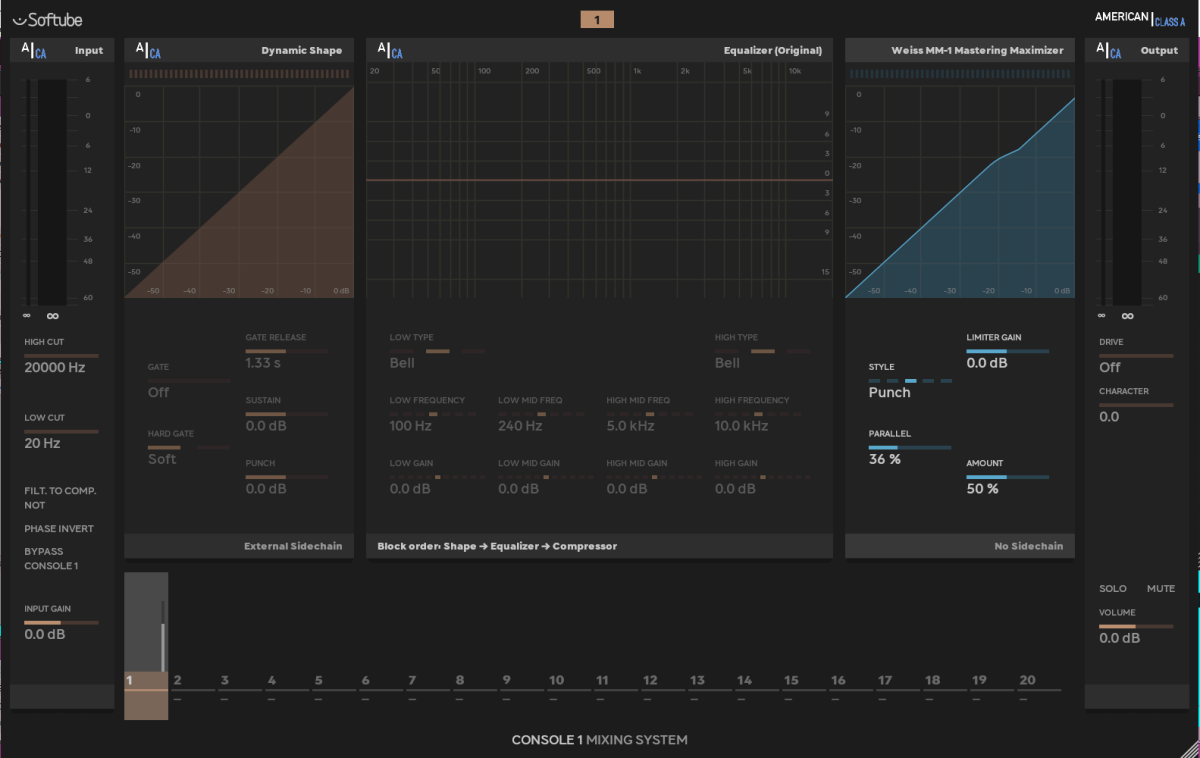Adjust the Gate Release slider
Screen dimensions: 1200x758
point(287,351)
